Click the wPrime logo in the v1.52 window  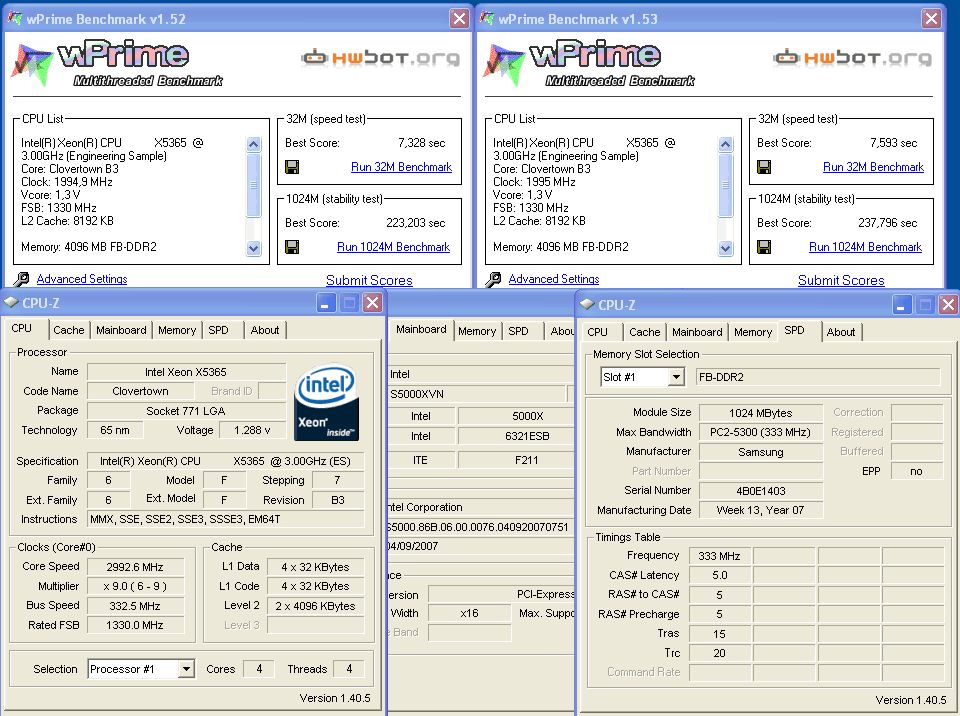[x=117, y=64]
